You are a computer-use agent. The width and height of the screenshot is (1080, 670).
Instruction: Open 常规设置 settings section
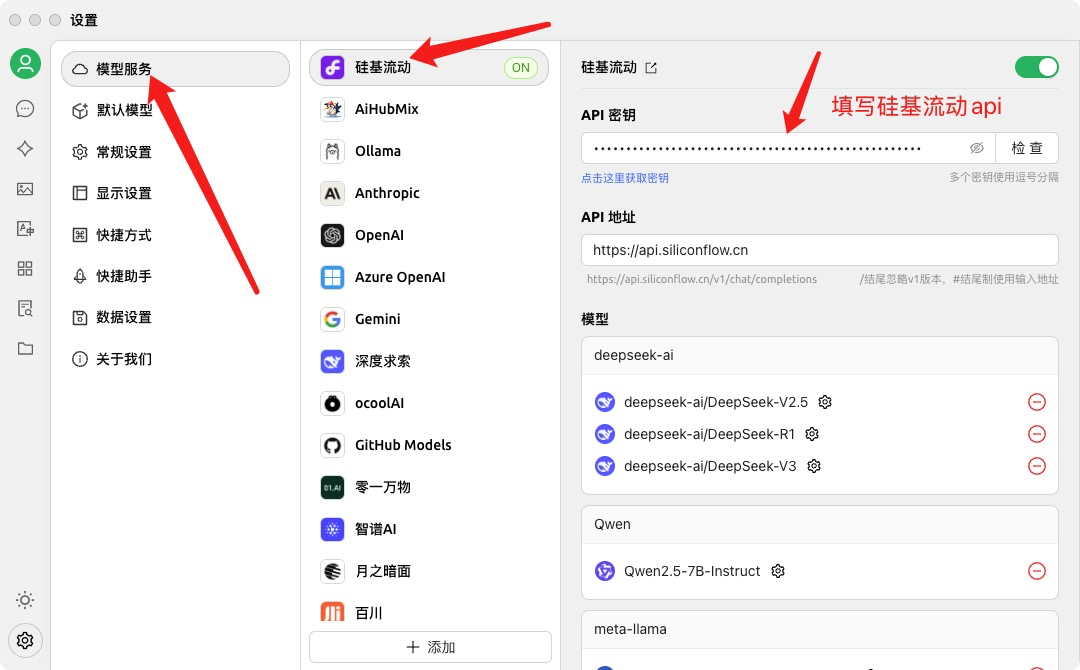(176, 152)
